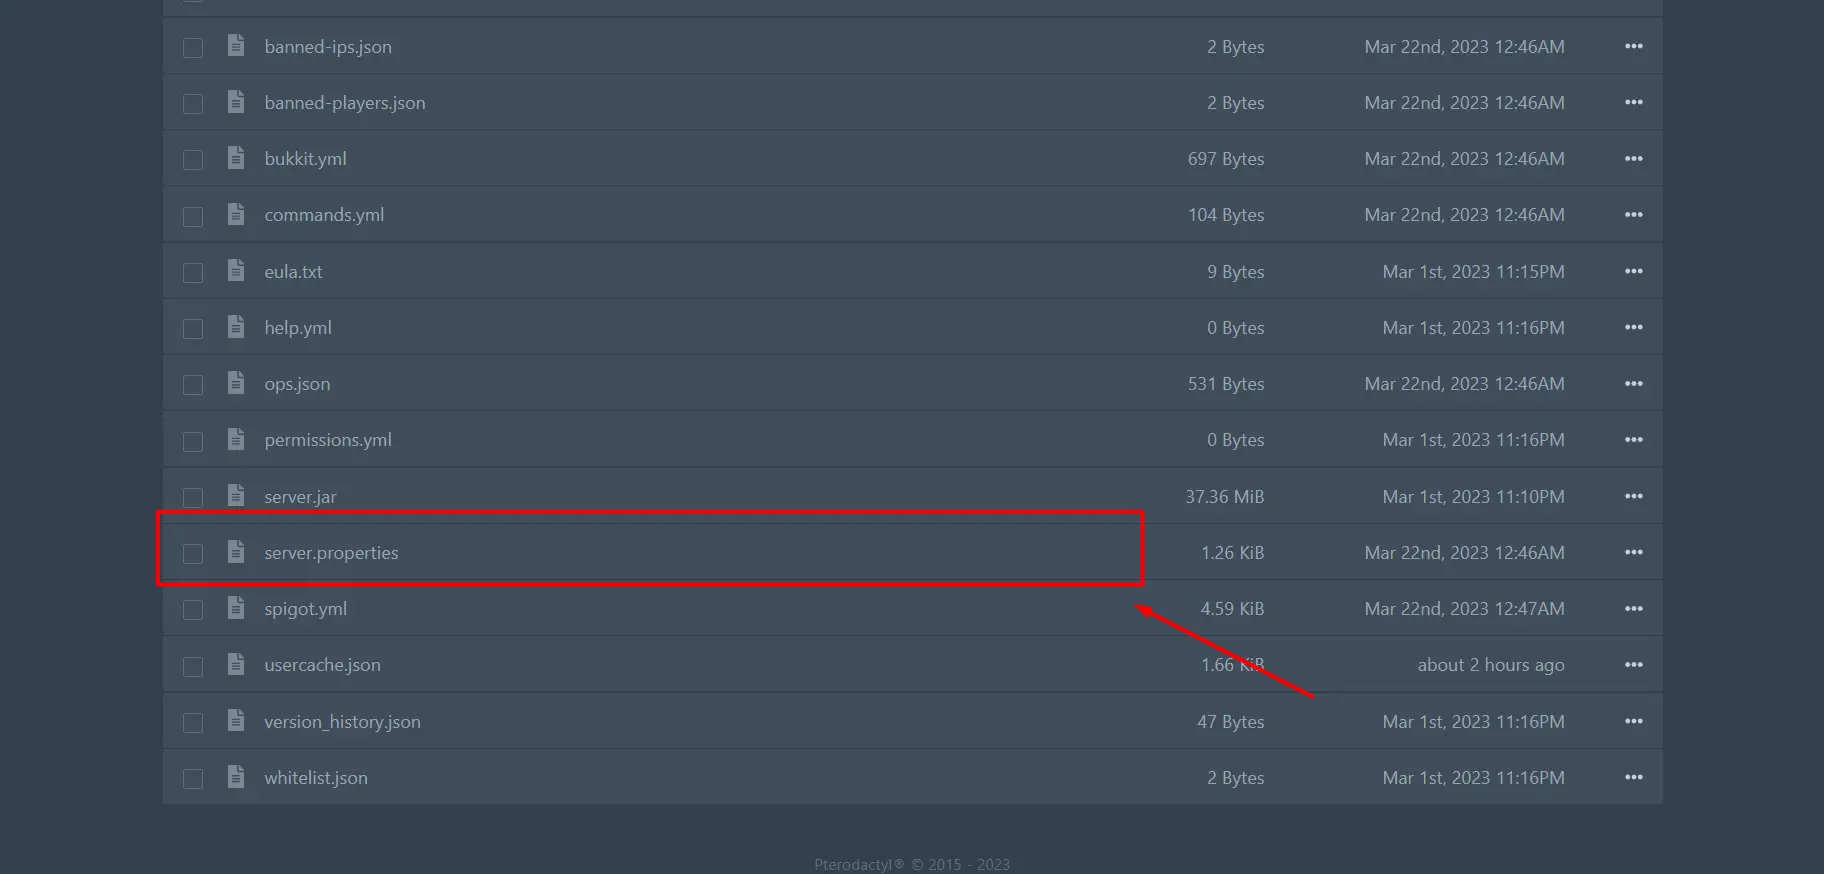
Task: Click the usercache.json file icon
Action: 236,664
